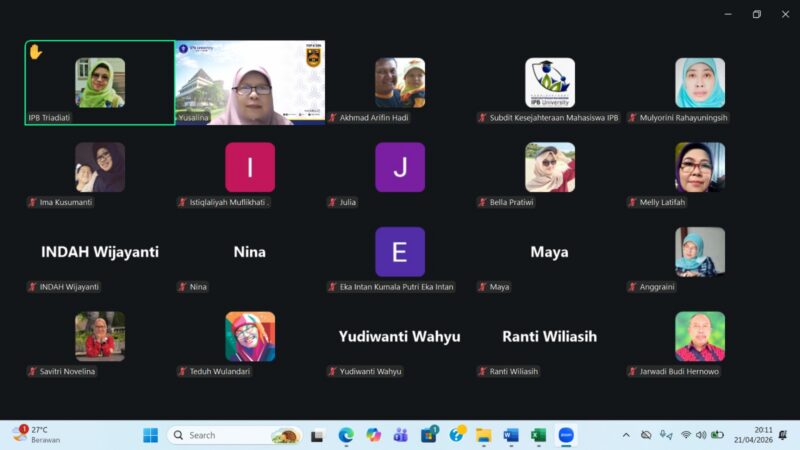800x450 pixels.
Task: Select Eka Intan Kumala Putri's tile
Action: 400,253
